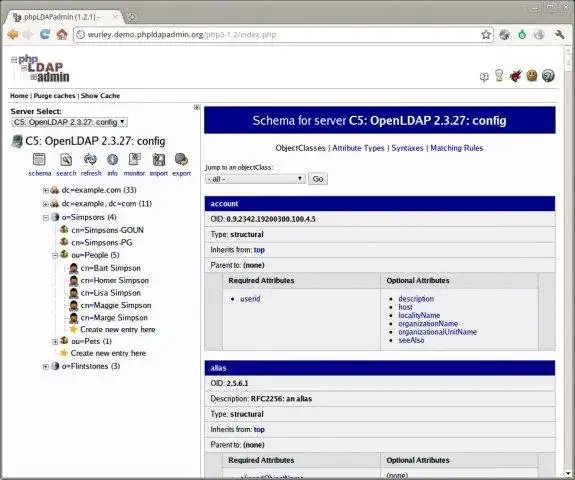The image size is (575, 480).
Task: Open the Attribute Types section
Action: point(358,148)
